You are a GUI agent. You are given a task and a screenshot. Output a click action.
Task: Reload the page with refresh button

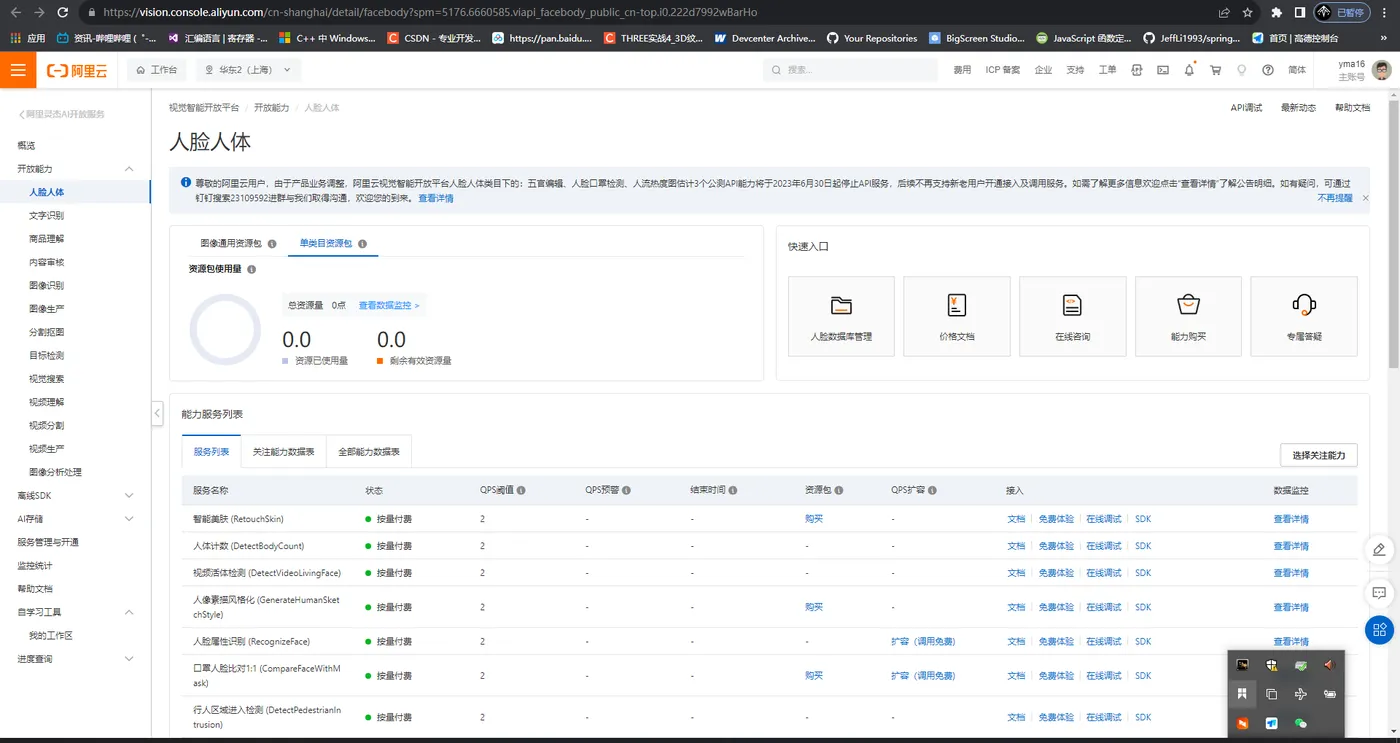[63, 13]
